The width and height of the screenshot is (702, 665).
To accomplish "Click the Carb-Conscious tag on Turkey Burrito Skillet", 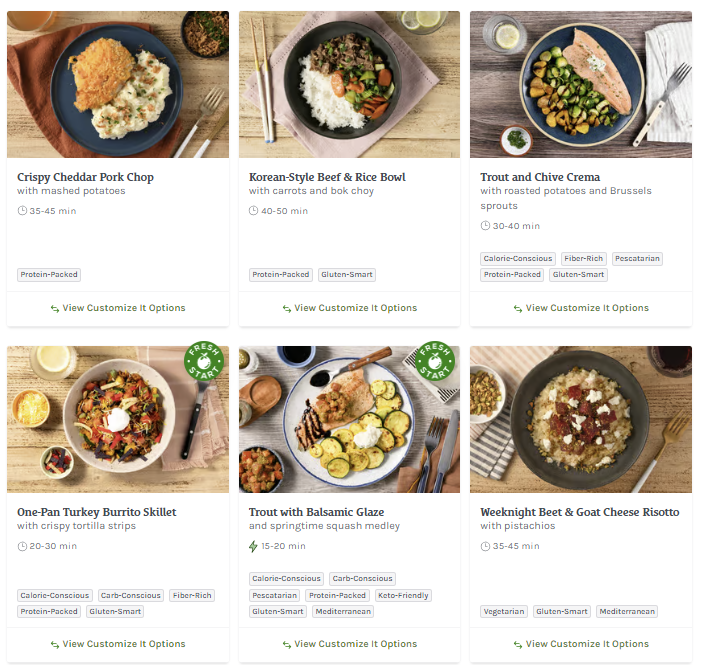I will coord(131,595).
